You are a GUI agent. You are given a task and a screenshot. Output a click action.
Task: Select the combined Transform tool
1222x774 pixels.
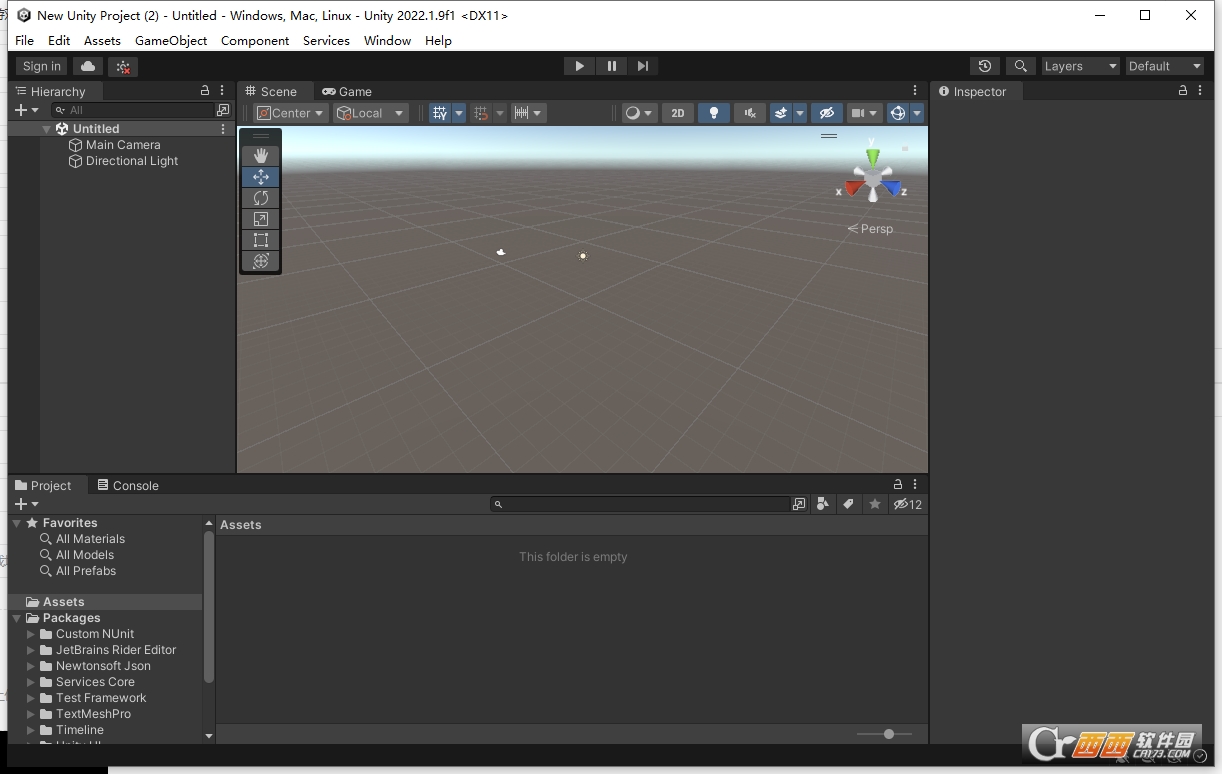260,261
